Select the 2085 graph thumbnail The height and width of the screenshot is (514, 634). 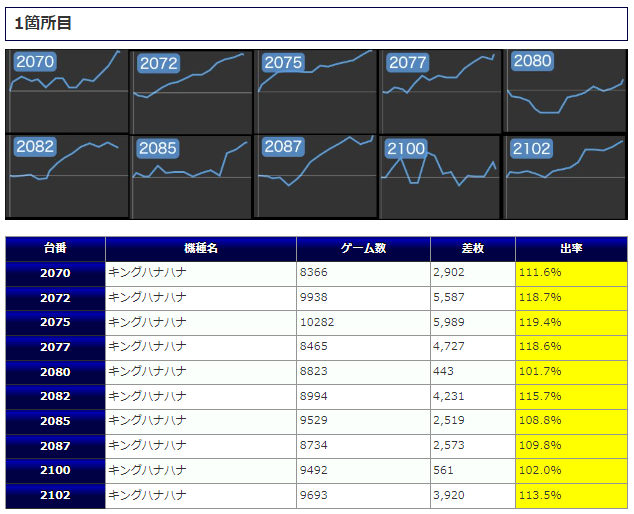[x=191, y=177]
